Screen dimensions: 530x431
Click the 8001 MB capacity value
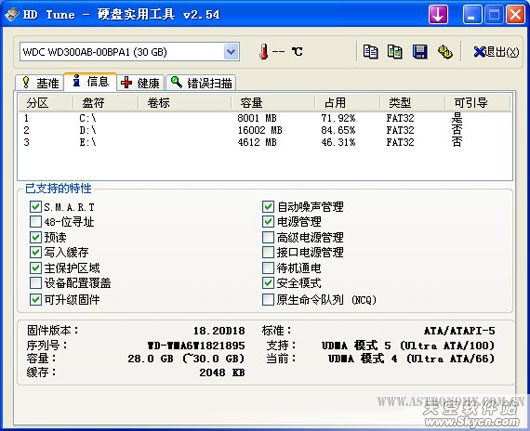[257, 118]
